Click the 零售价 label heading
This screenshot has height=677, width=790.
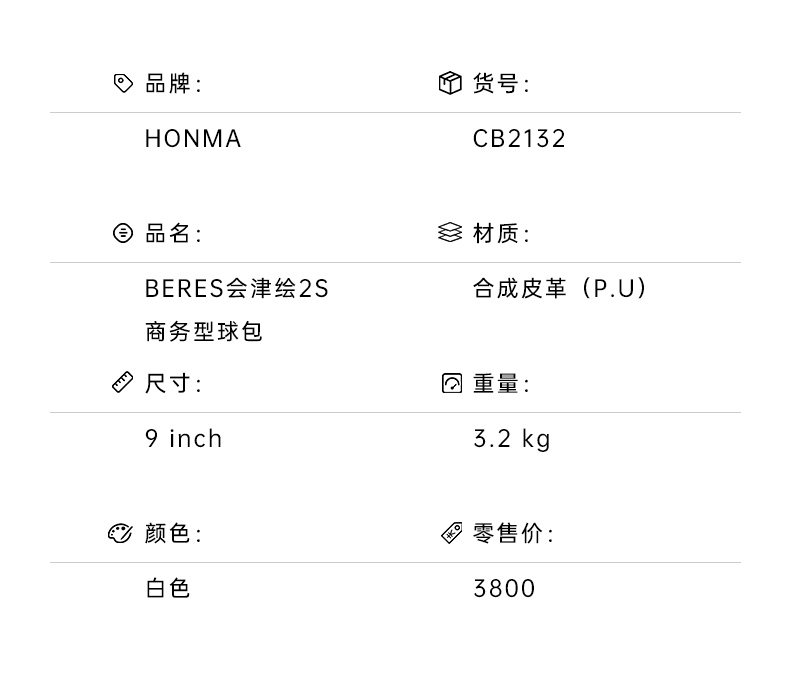pyautogui.click(x=512, y=534)
